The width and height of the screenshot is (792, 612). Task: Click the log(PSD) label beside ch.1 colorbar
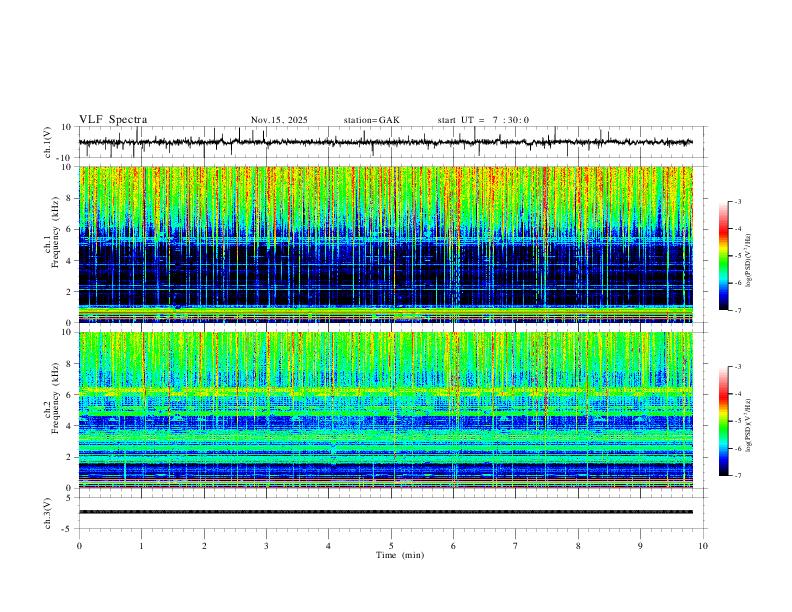pyautogui.click(x=749, y=261)
